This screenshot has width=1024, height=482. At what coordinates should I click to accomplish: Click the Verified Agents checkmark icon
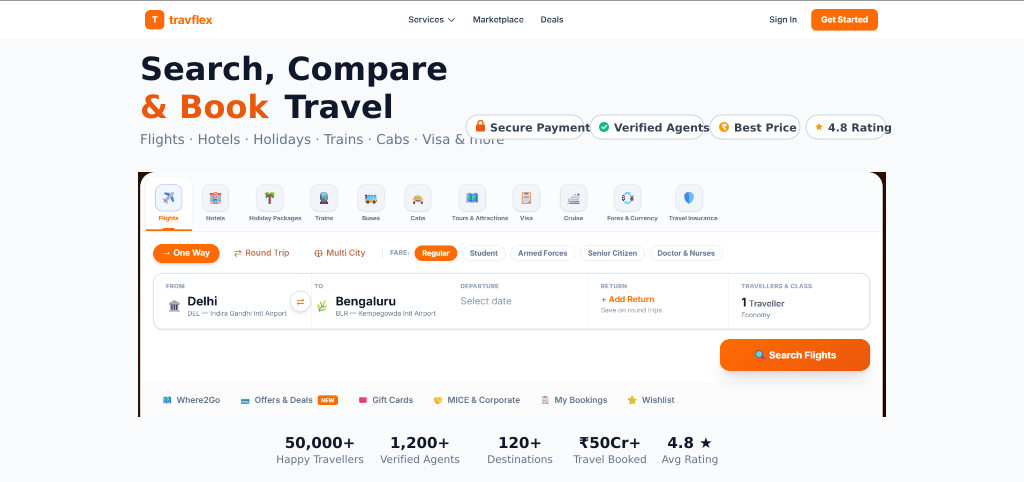coord(604,127)
